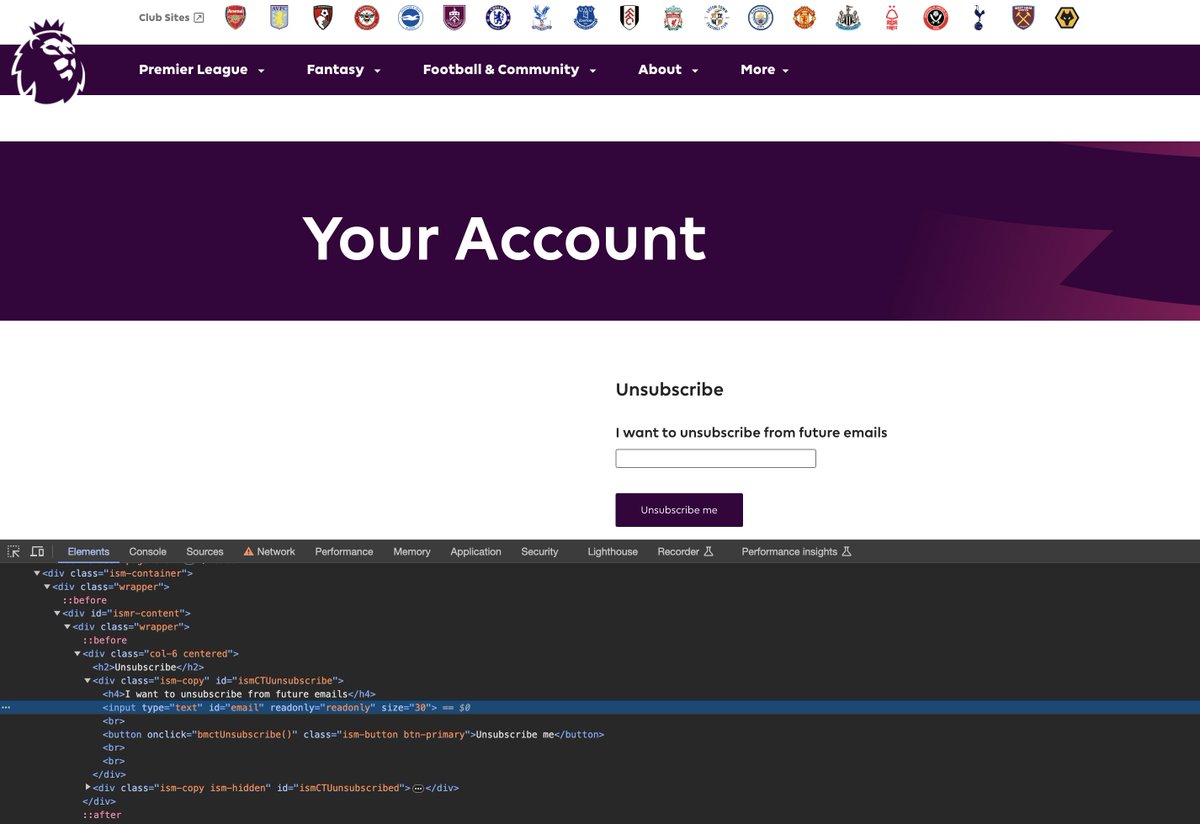Switch to the Performance insights tab
The height and width of the screenshot is (824, 1200).
pos(796,551)
